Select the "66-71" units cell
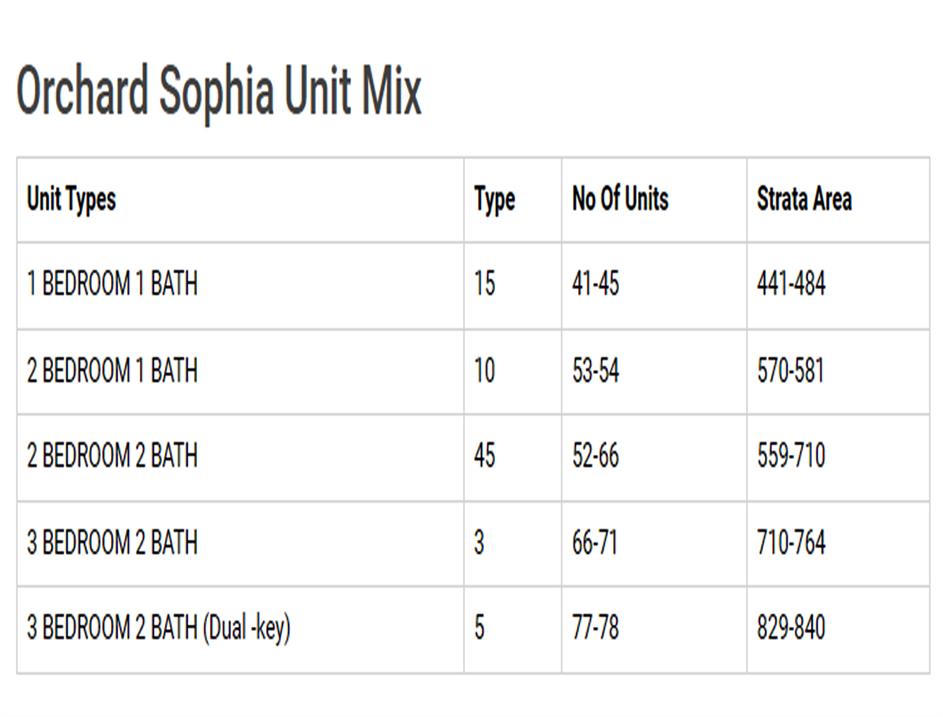Screen dimensions: 943x717 (x=595, y=544)
